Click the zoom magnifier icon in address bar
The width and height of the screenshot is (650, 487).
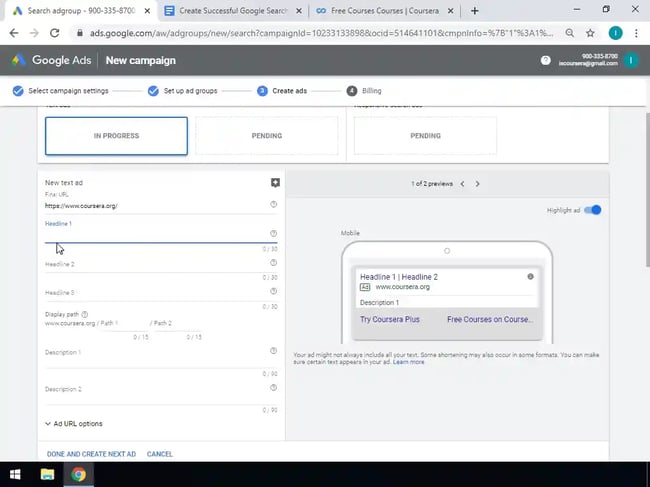[x=570, y=33]
